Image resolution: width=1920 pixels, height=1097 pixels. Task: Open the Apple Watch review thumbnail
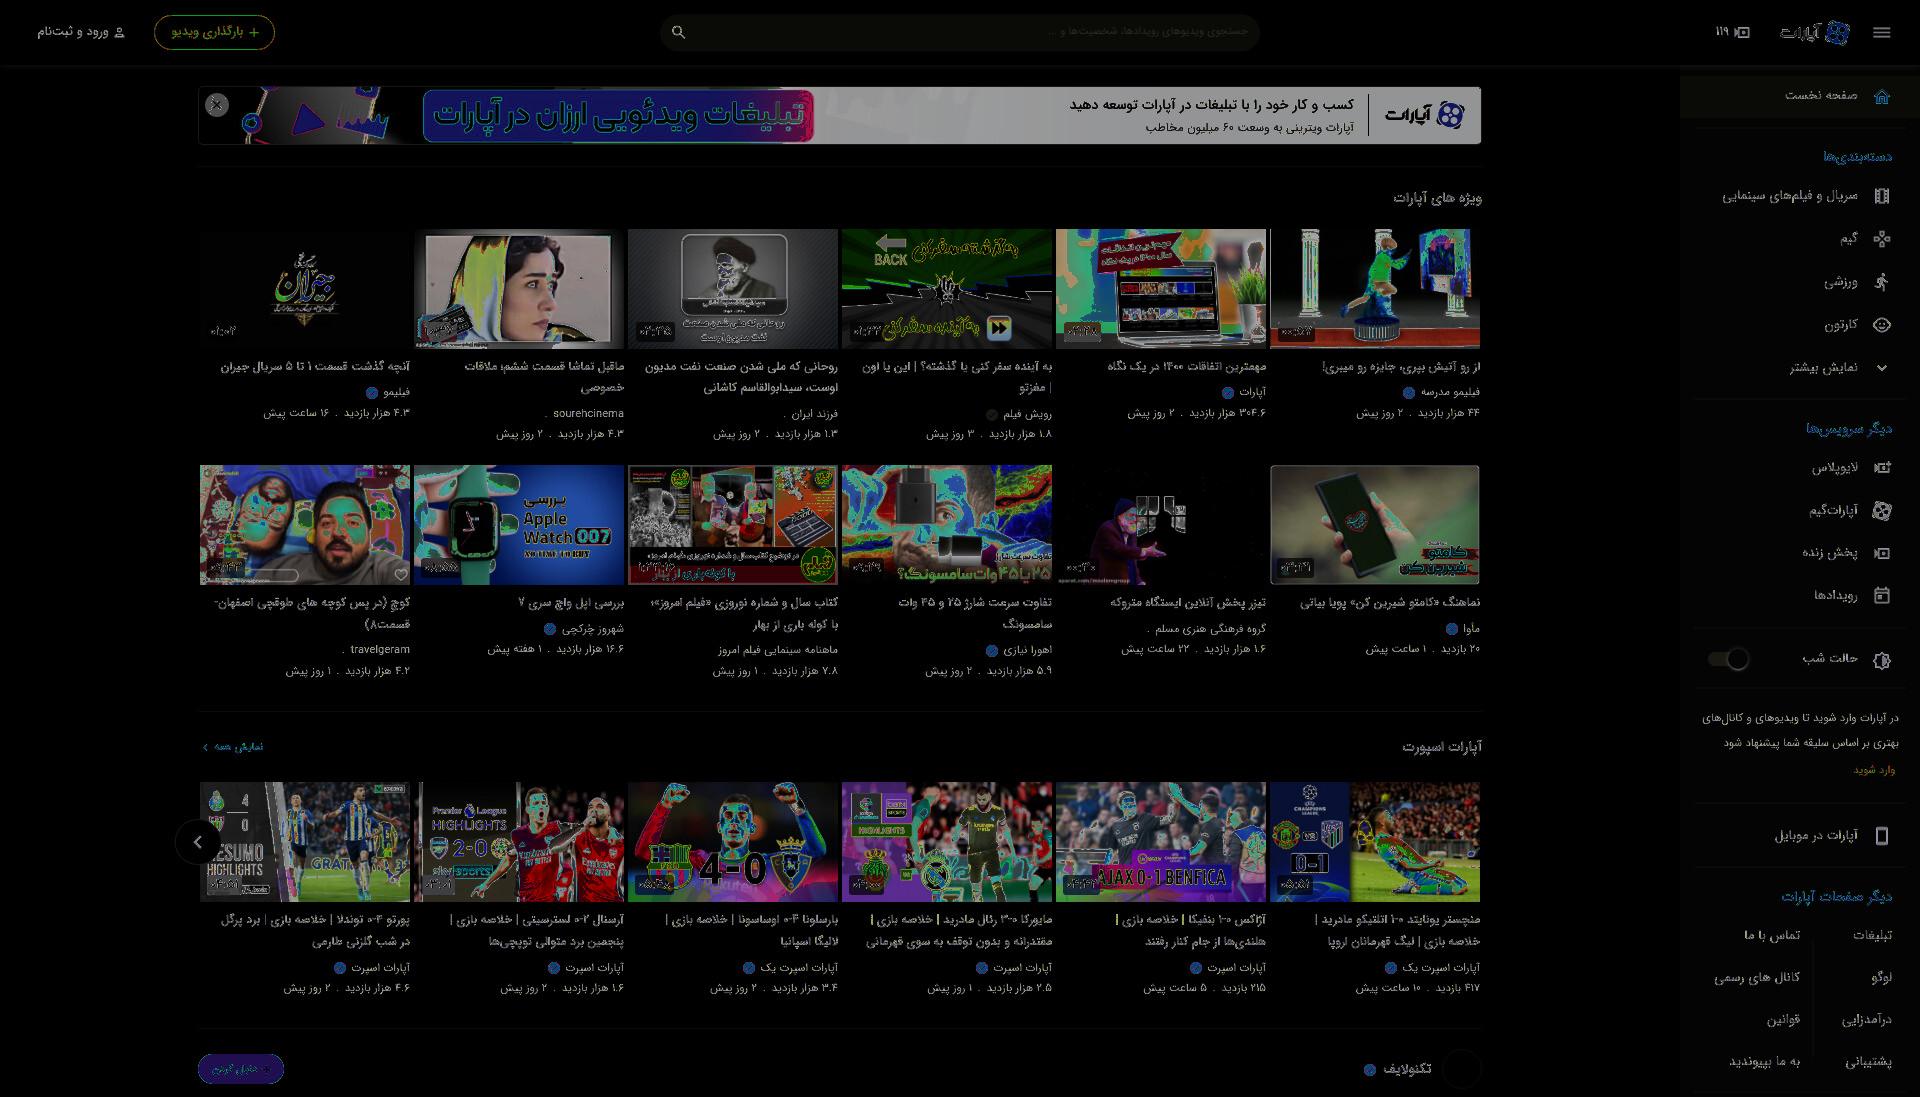tap(519, 525)
